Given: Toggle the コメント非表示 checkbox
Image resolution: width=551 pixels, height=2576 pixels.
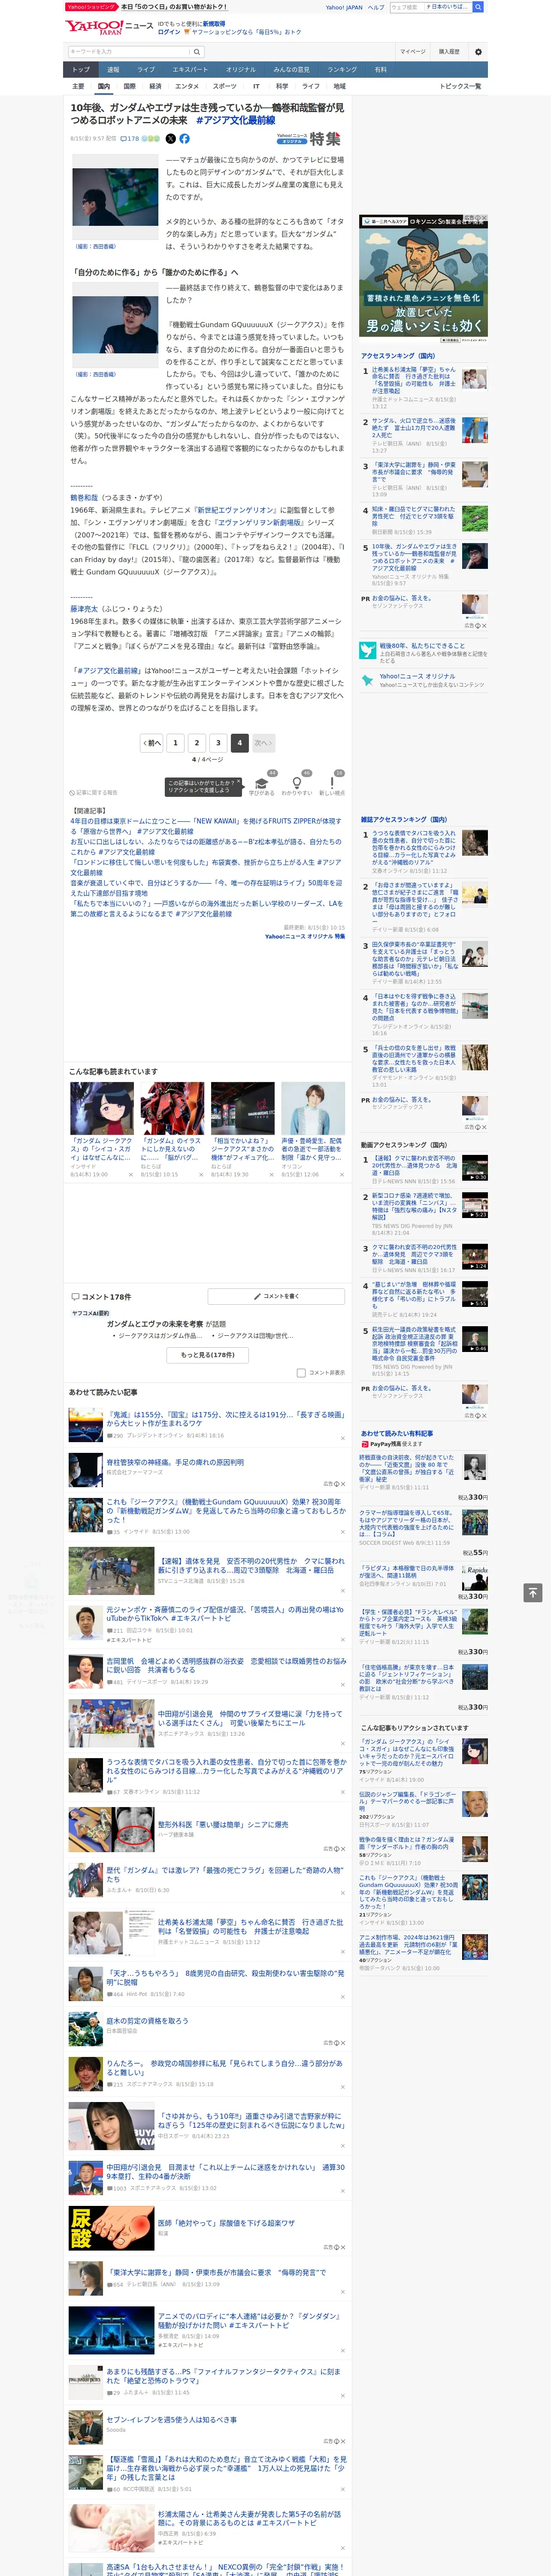Looking at the screenshot, I should pyautogui.click(x=301, y=1372).
